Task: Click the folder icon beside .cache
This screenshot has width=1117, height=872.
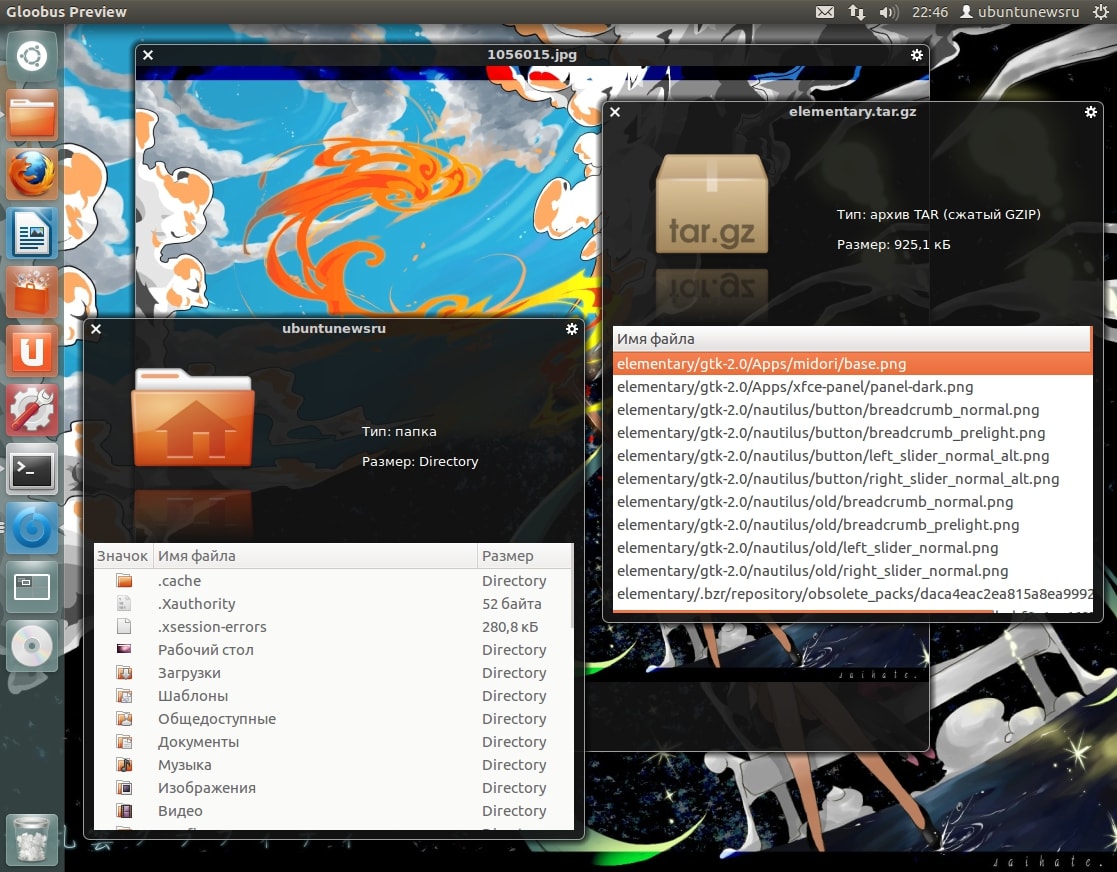Action: click(x=124, y=581)
